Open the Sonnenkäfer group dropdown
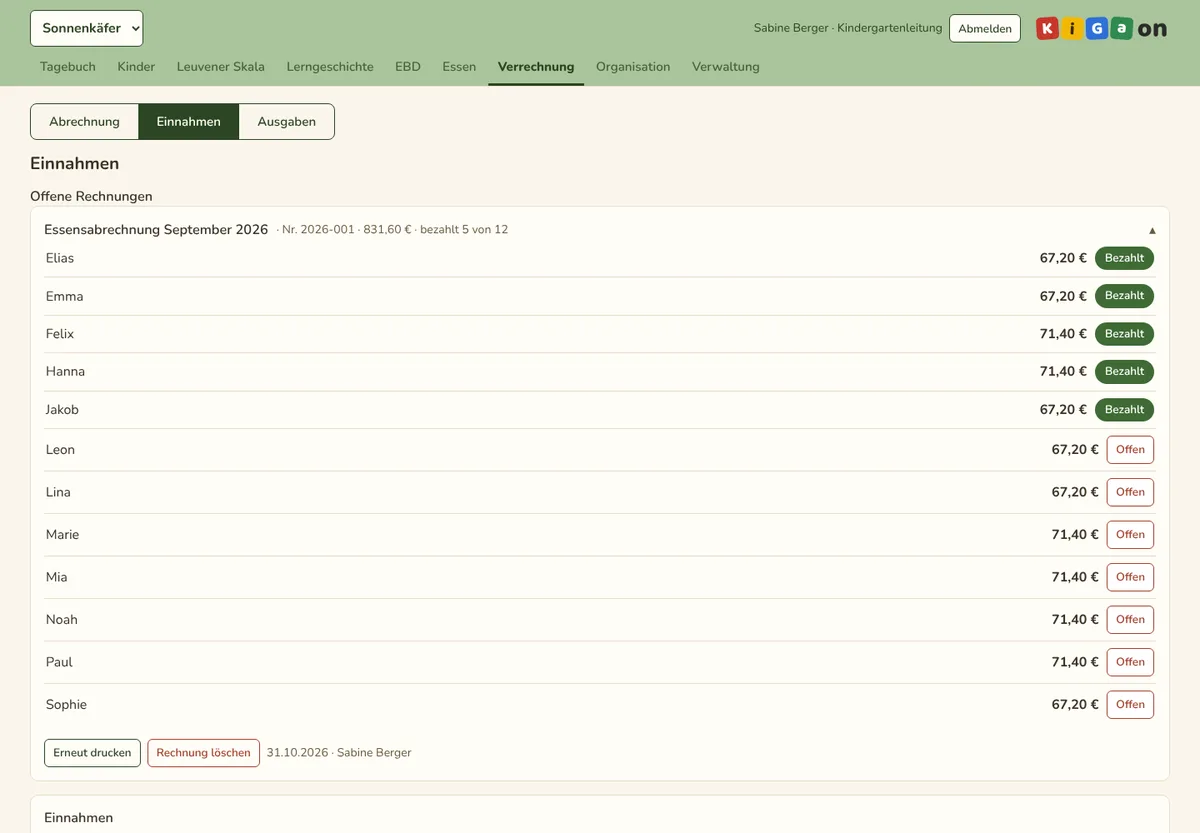The width and height of the screenshot is (1200, 833). click(87, 28)
